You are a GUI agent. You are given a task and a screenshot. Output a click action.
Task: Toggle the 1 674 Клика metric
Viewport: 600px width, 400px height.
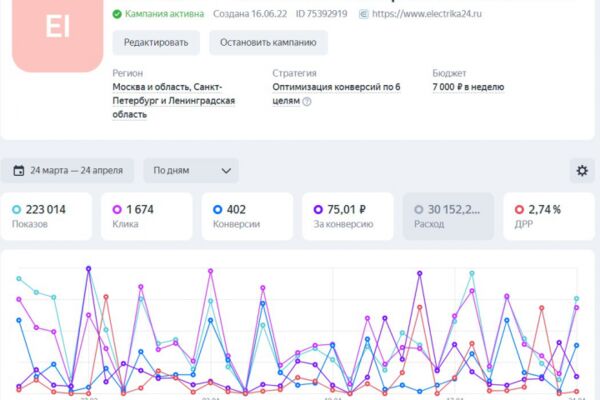click(x=147, y=216)
